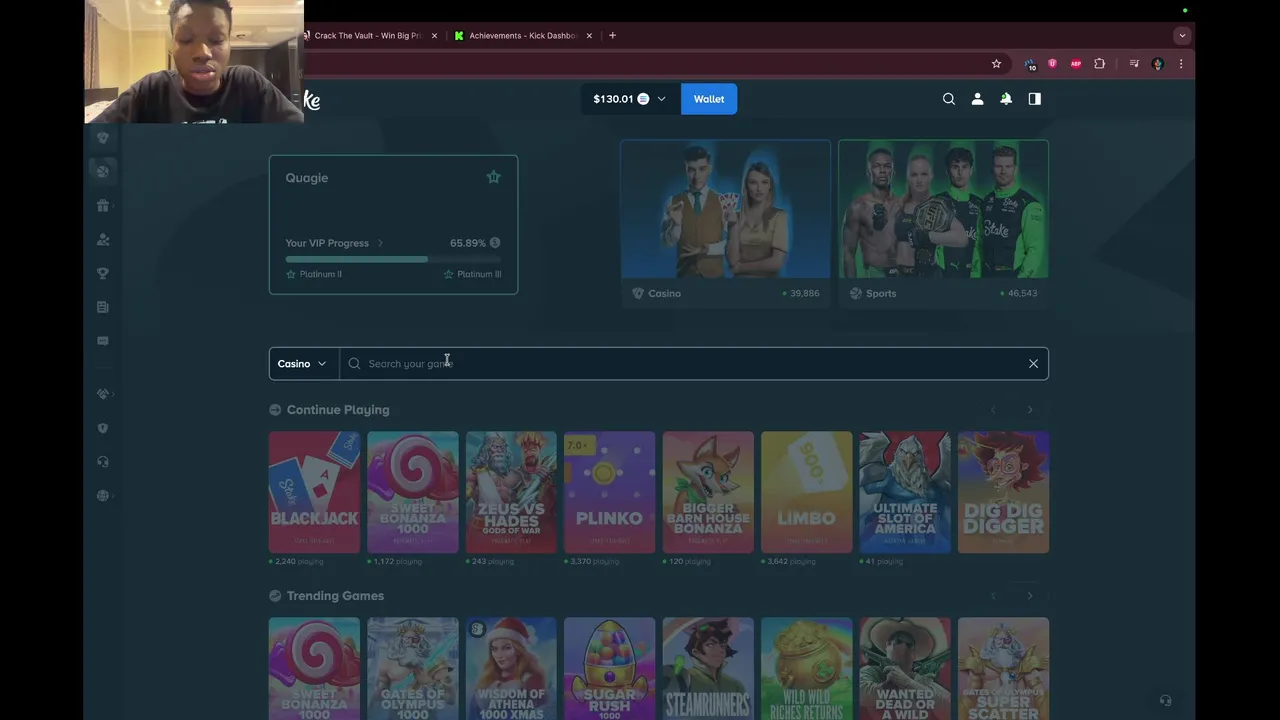Open the chat forum sidebar icon
The width and height of the screenshot is (1280, 720).
pyautogui.click(x=102, y=341)
